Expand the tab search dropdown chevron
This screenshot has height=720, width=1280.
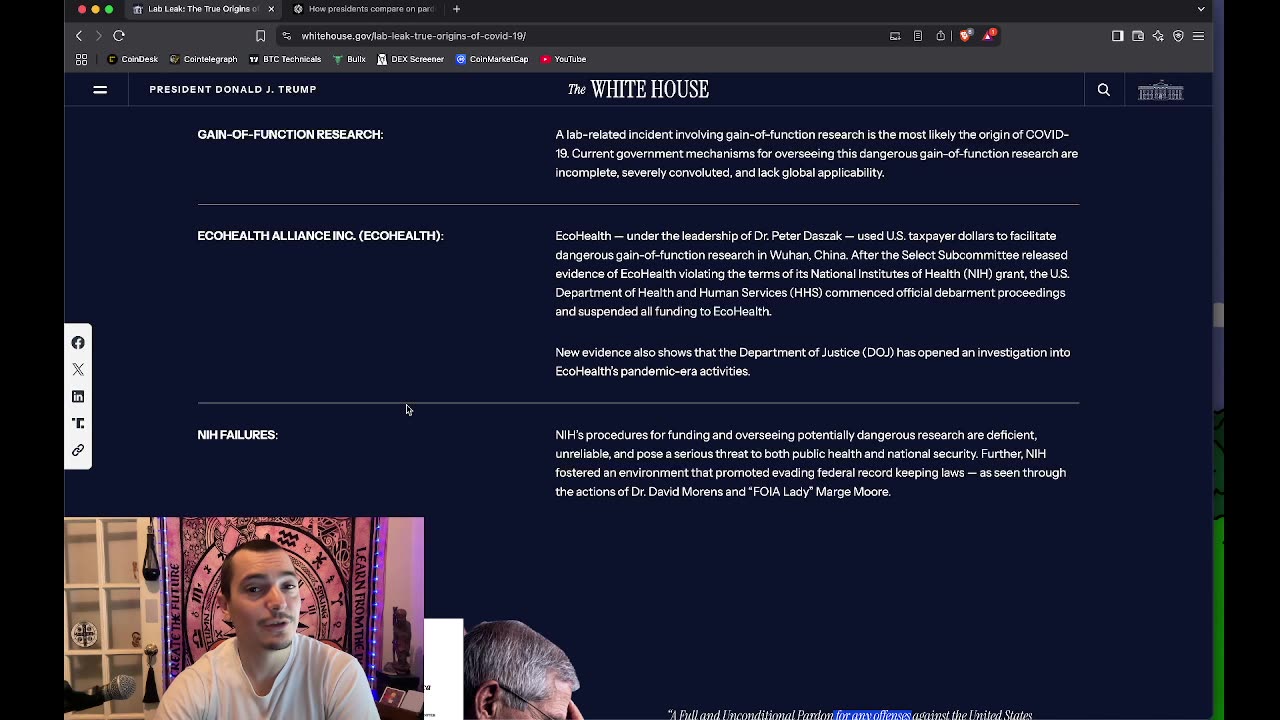[x=1201, y=9]
